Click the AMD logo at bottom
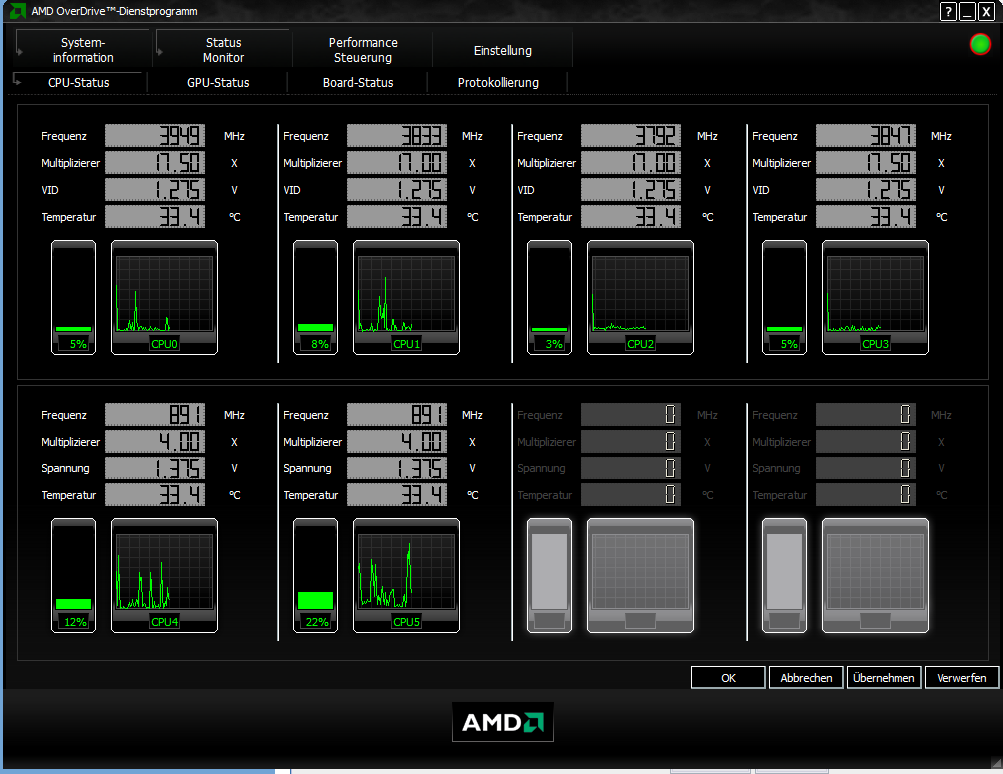 click(503, 722)
